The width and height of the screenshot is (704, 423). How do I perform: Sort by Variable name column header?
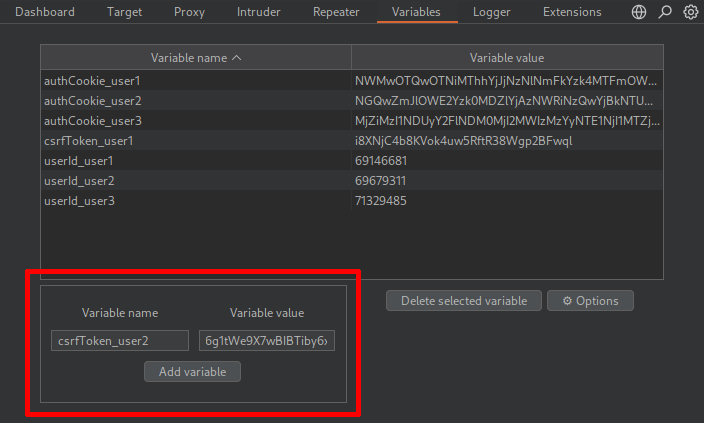(196, 58)
